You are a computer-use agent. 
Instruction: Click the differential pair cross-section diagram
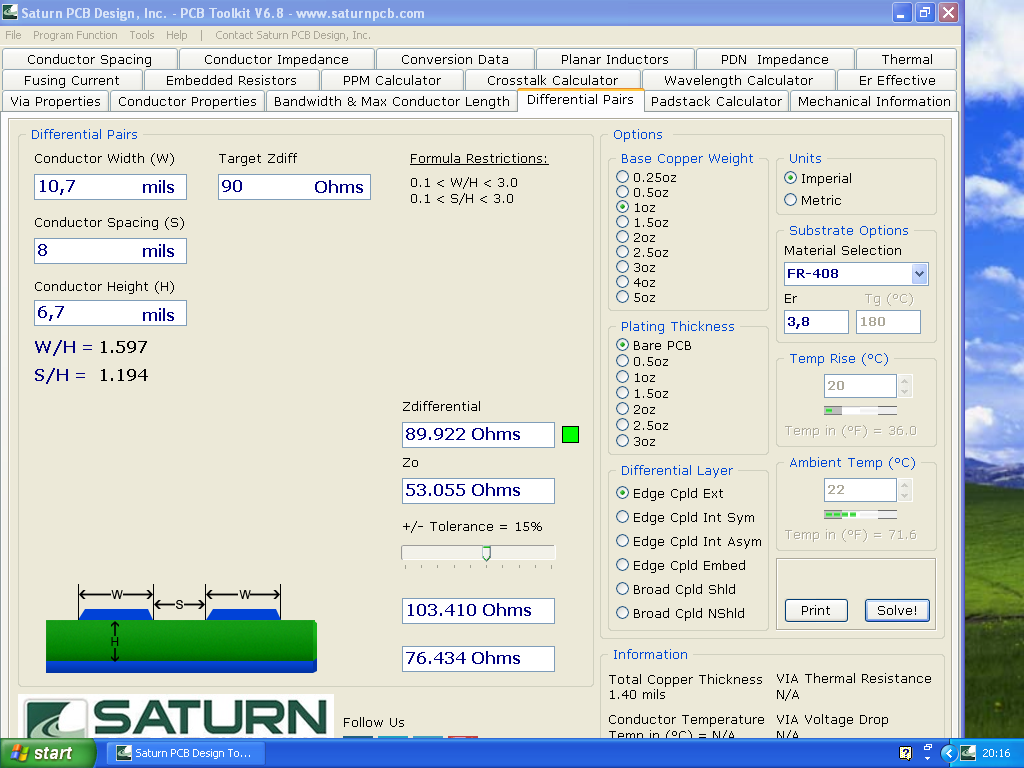coord(182,628)
